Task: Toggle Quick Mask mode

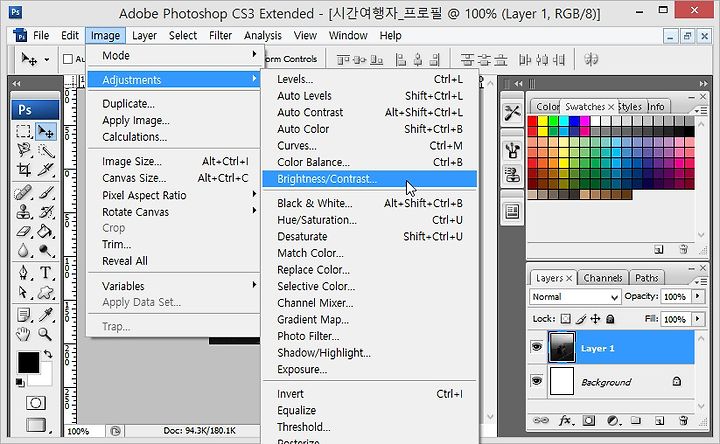Action: (x=35, y=403)
